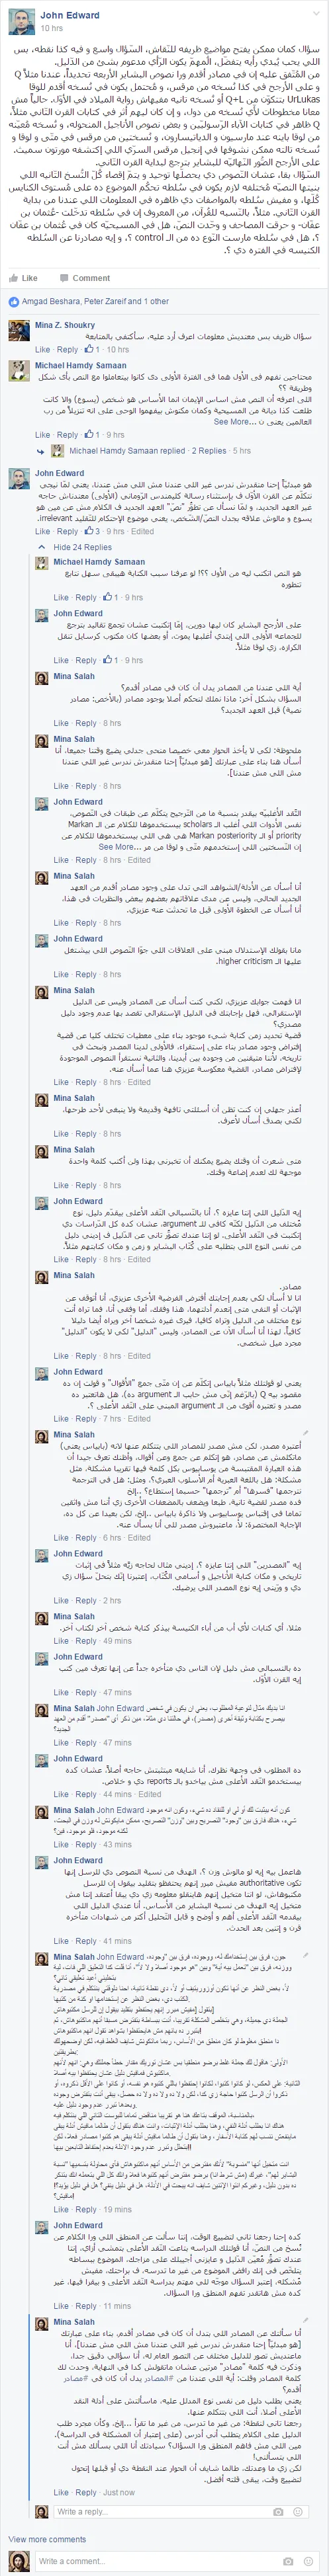Screen dimensions: 329x2576
Task: Click the like count icon beside Amgad Beshara
Action: tap(14, 301)
